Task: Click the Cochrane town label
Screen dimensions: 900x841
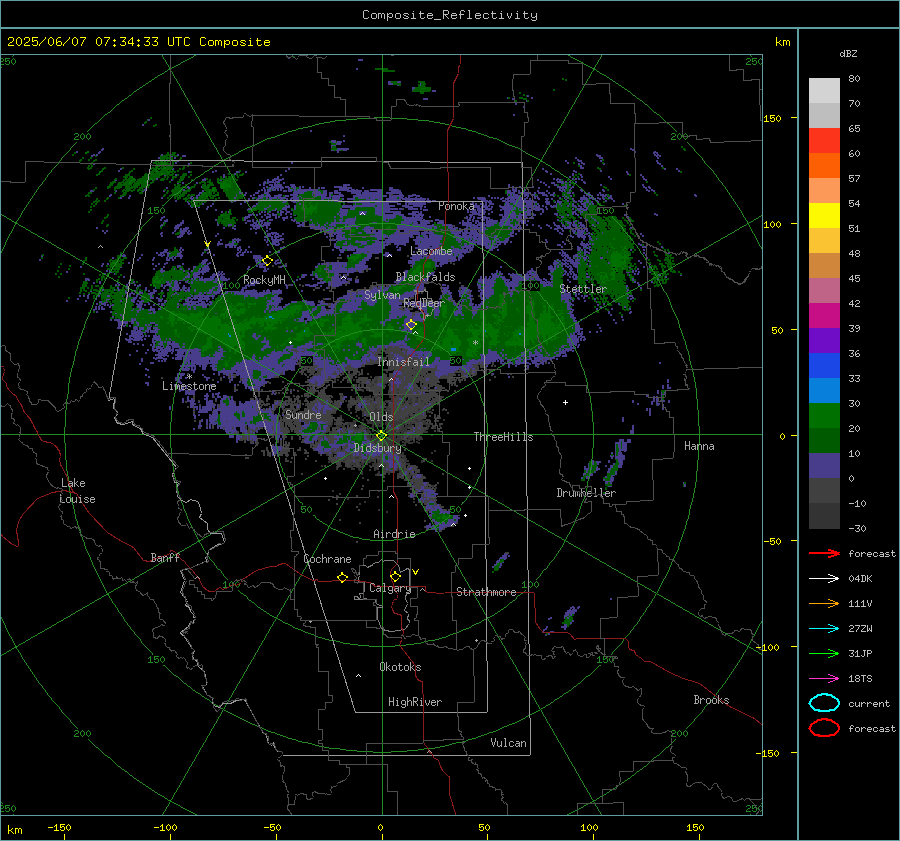Action: (x=327, y=559)
